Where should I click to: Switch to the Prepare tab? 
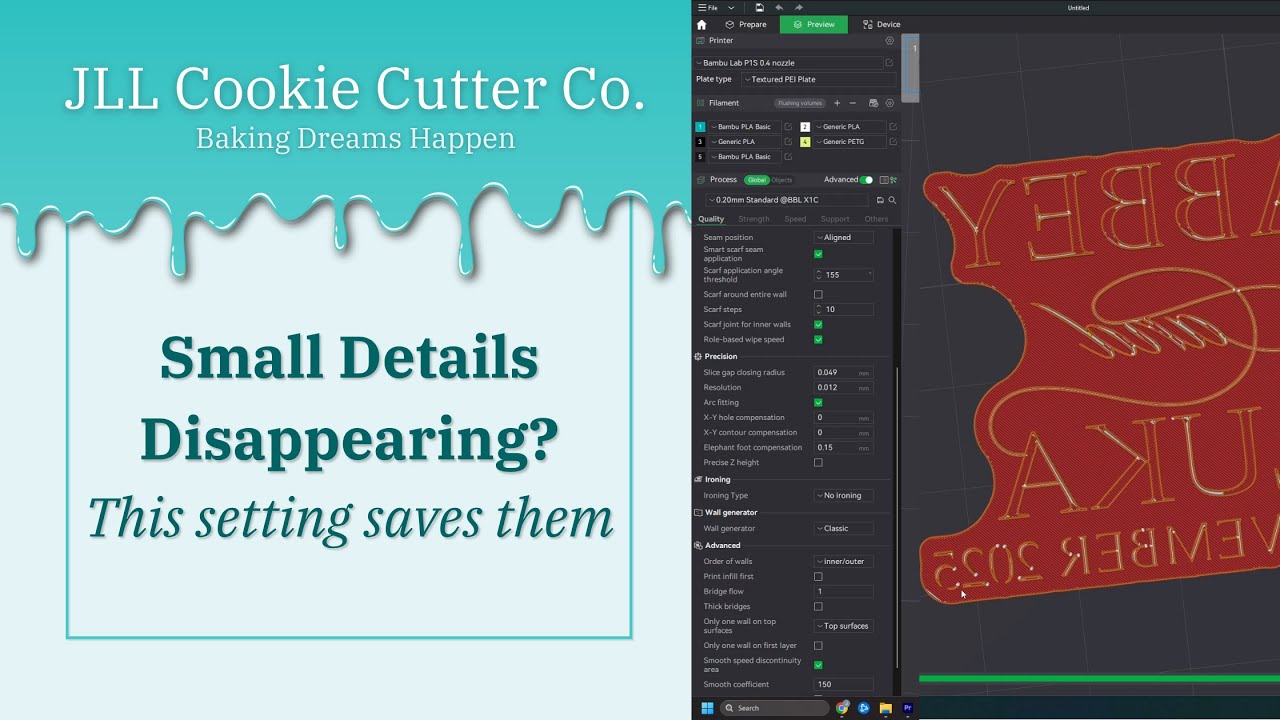pyautogui.click(x=746, y=25)
